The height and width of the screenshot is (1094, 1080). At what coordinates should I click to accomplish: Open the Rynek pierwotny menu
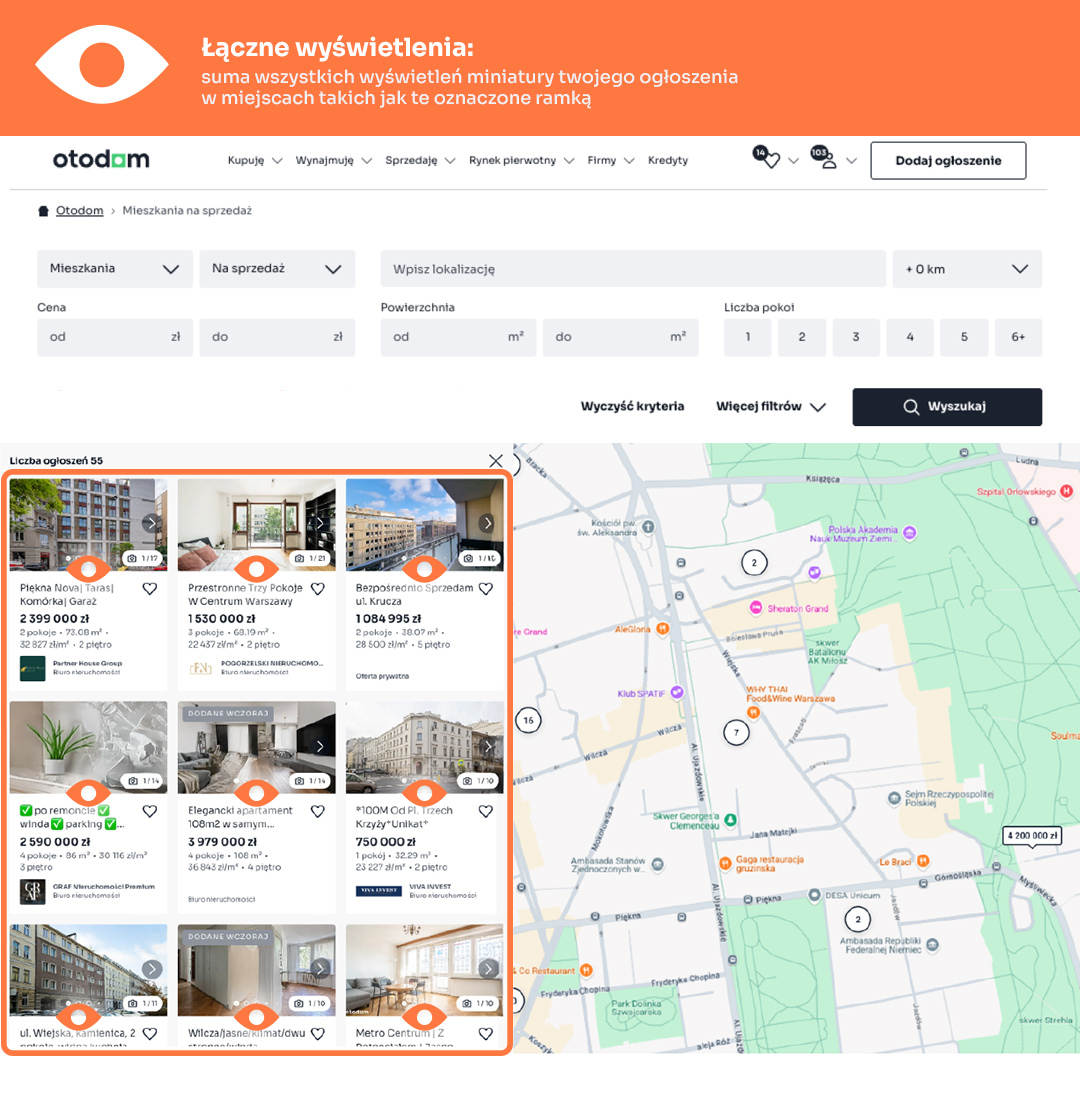pyautogui.click(x=521, y=160)
